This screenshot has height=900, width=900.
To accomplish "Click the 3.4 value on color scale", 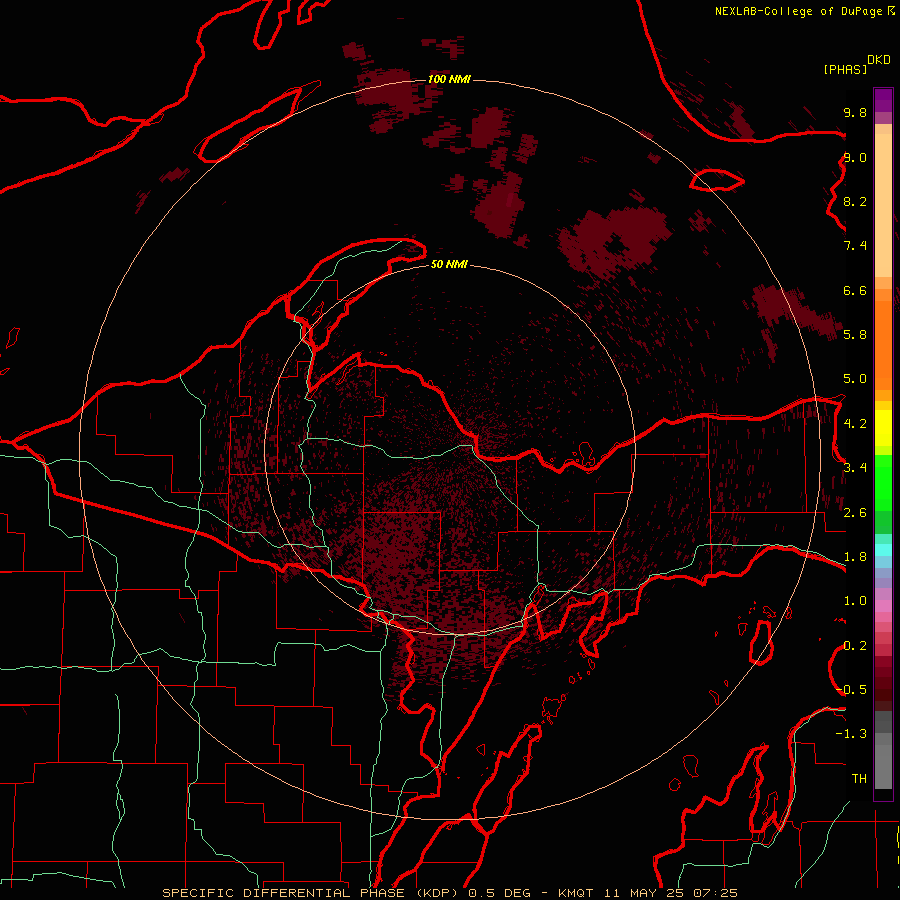I will tap(855, 467).
